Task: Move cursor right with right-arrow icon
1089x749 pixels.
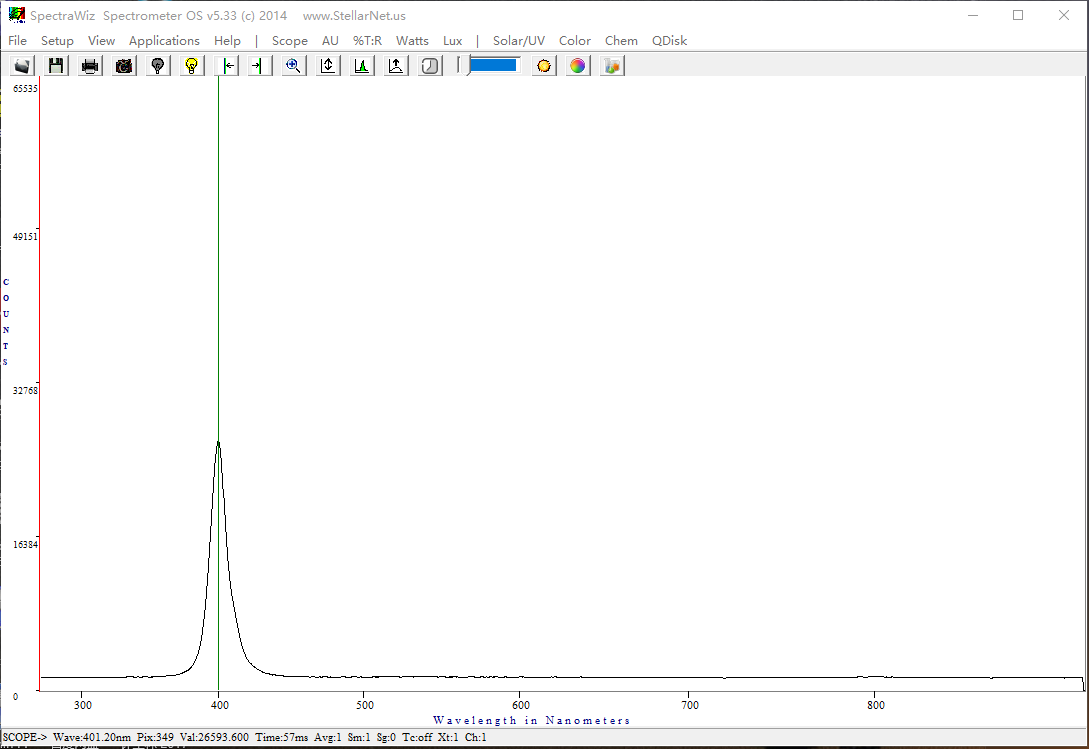Action: click(x=259, y=66)
